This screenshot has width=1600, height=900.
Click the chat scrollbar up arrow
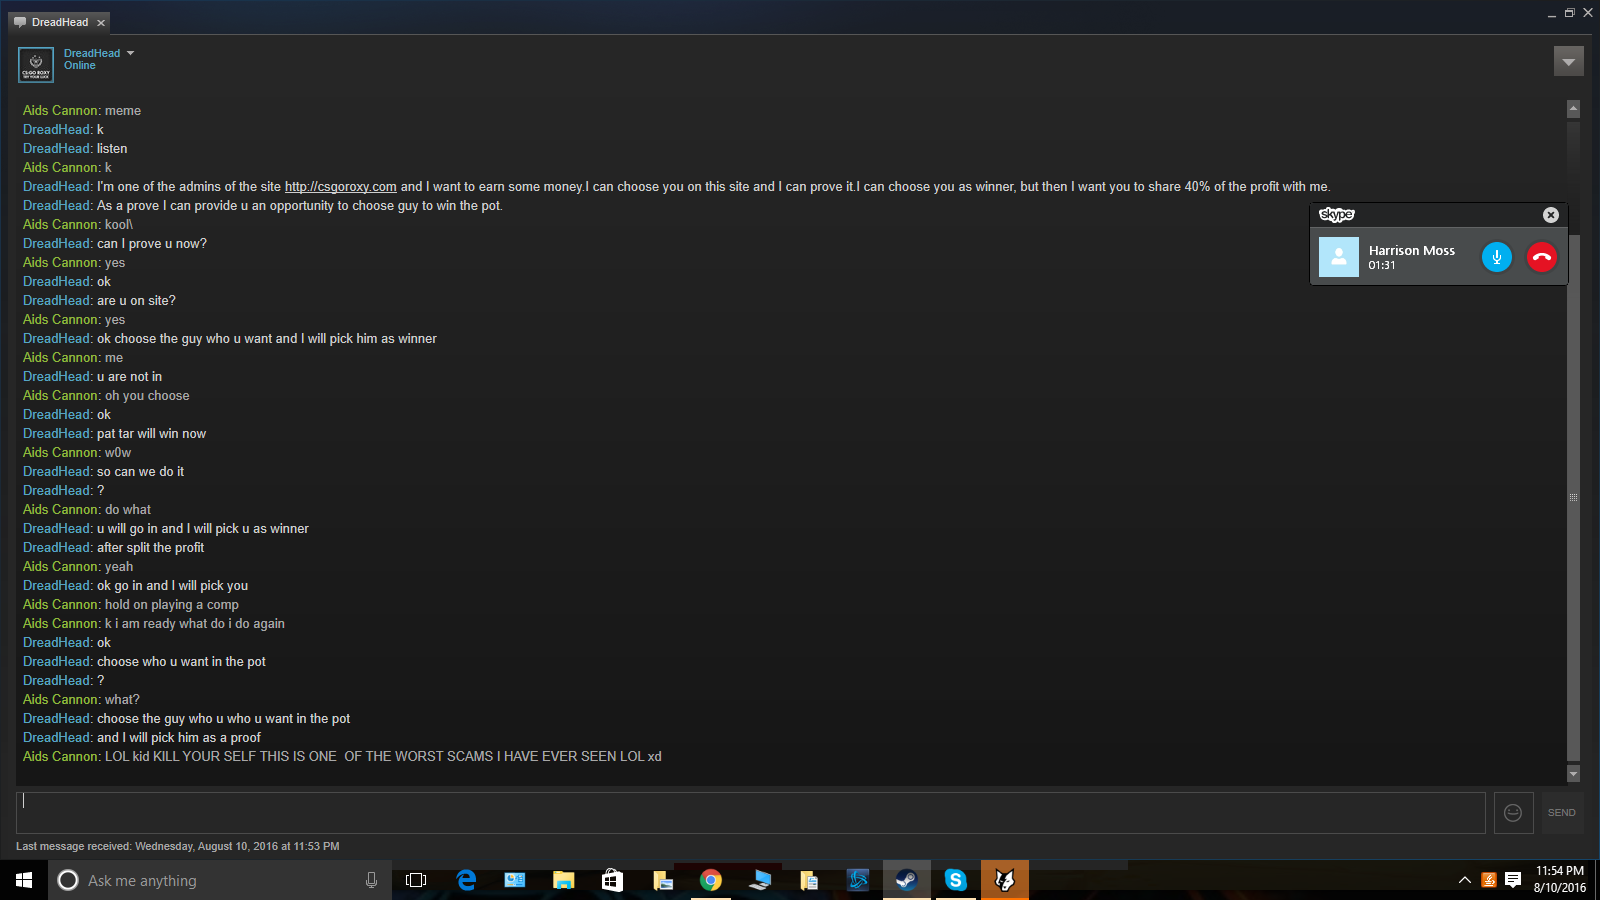click(1573, 109)
